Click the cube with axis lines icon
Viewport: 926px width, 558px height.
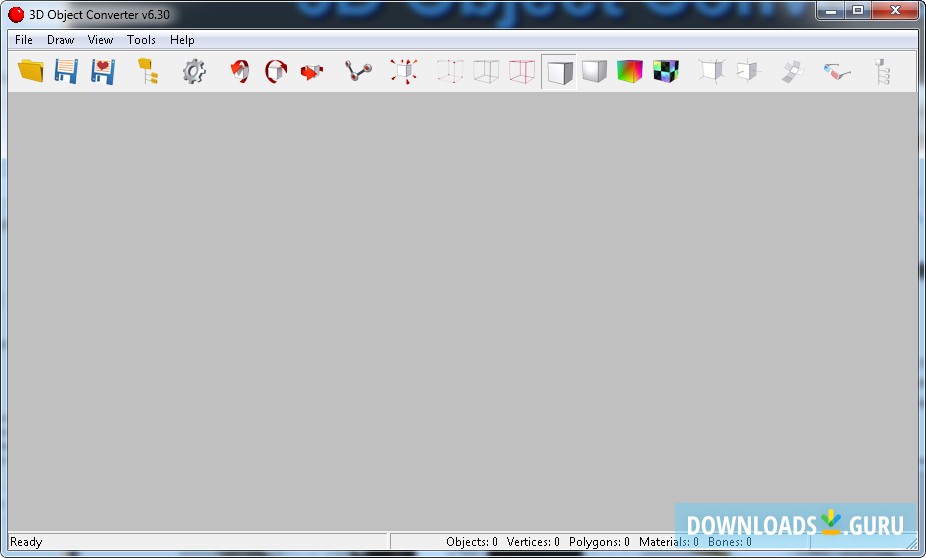[748, 71]
